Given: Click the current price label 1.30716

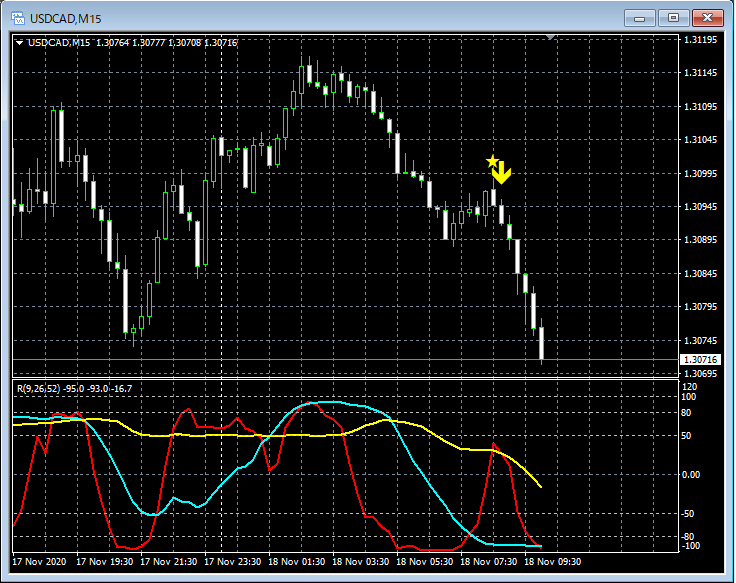Looking at the screenshot, I should 699,359.
